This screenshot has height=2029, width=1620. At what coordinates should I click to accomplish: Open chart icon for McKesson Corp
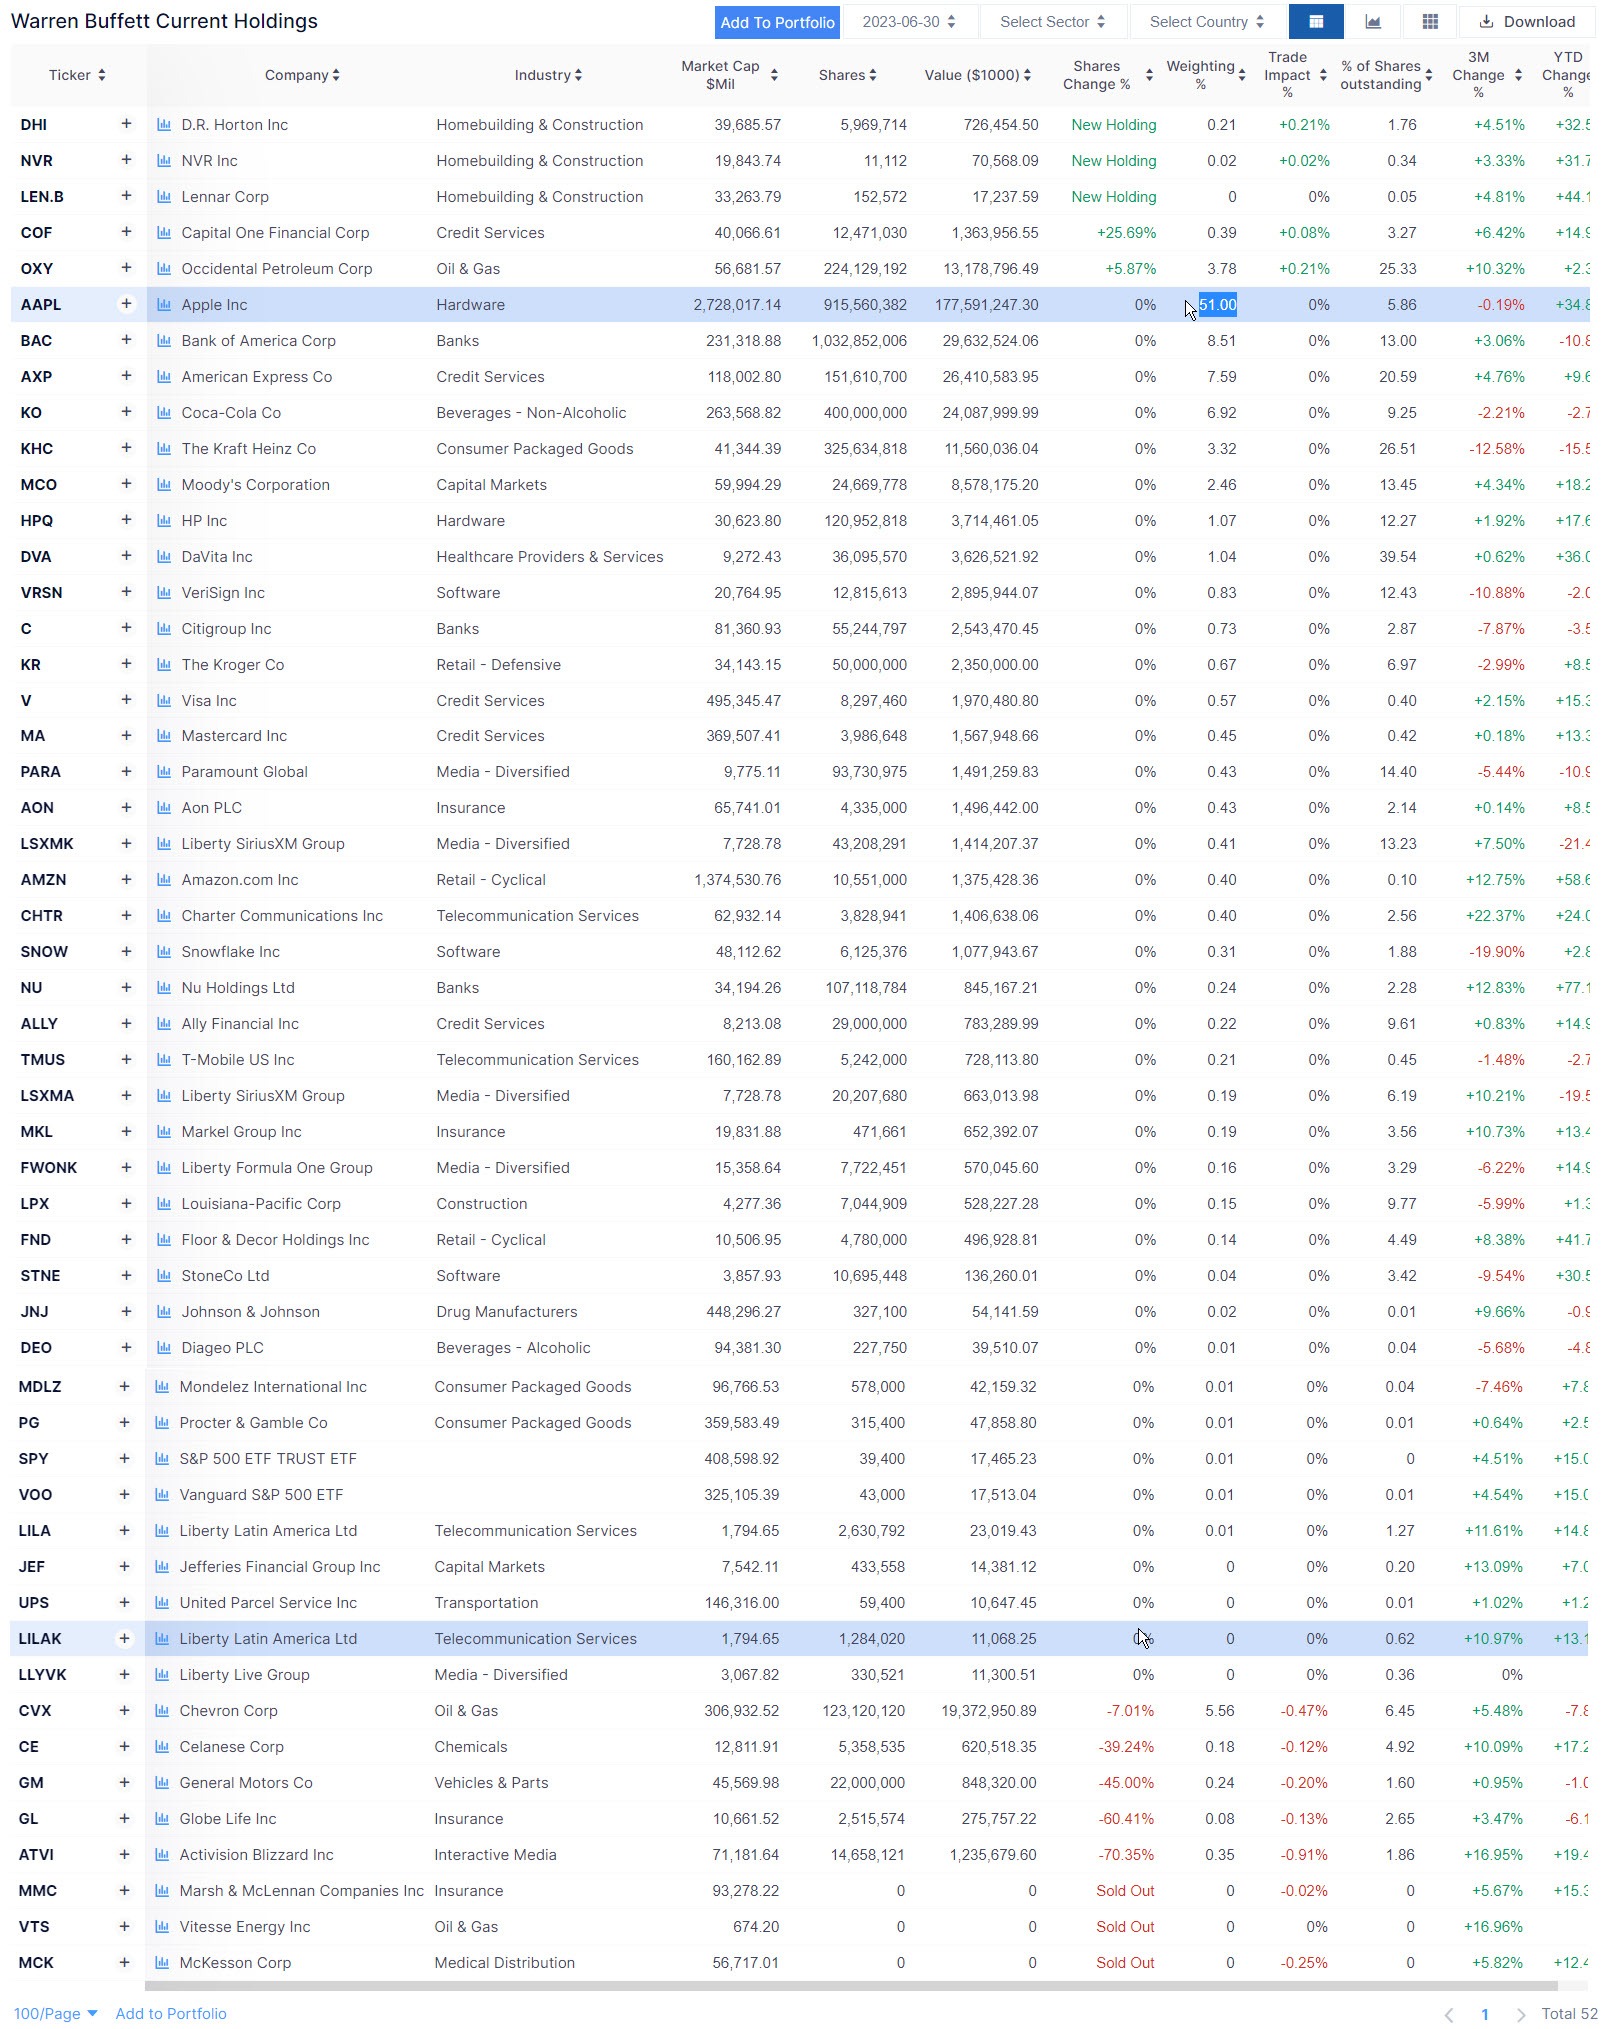(162, 1963)
